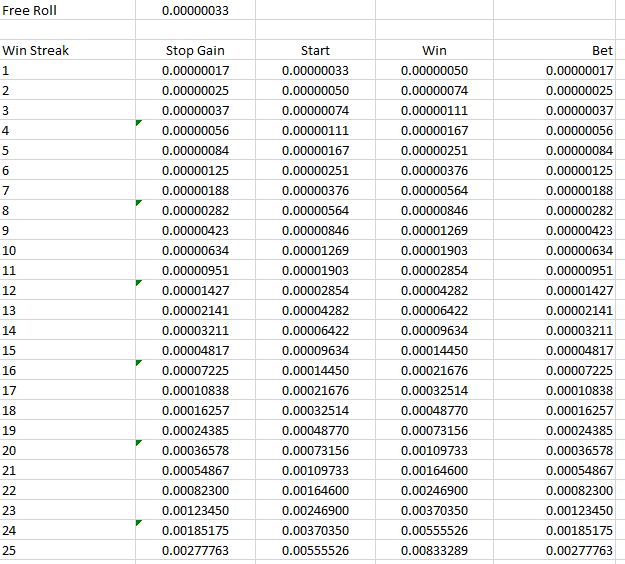Click the 'Start' column header cell
The width and height of the screenshot is (625, 564).
315,50
